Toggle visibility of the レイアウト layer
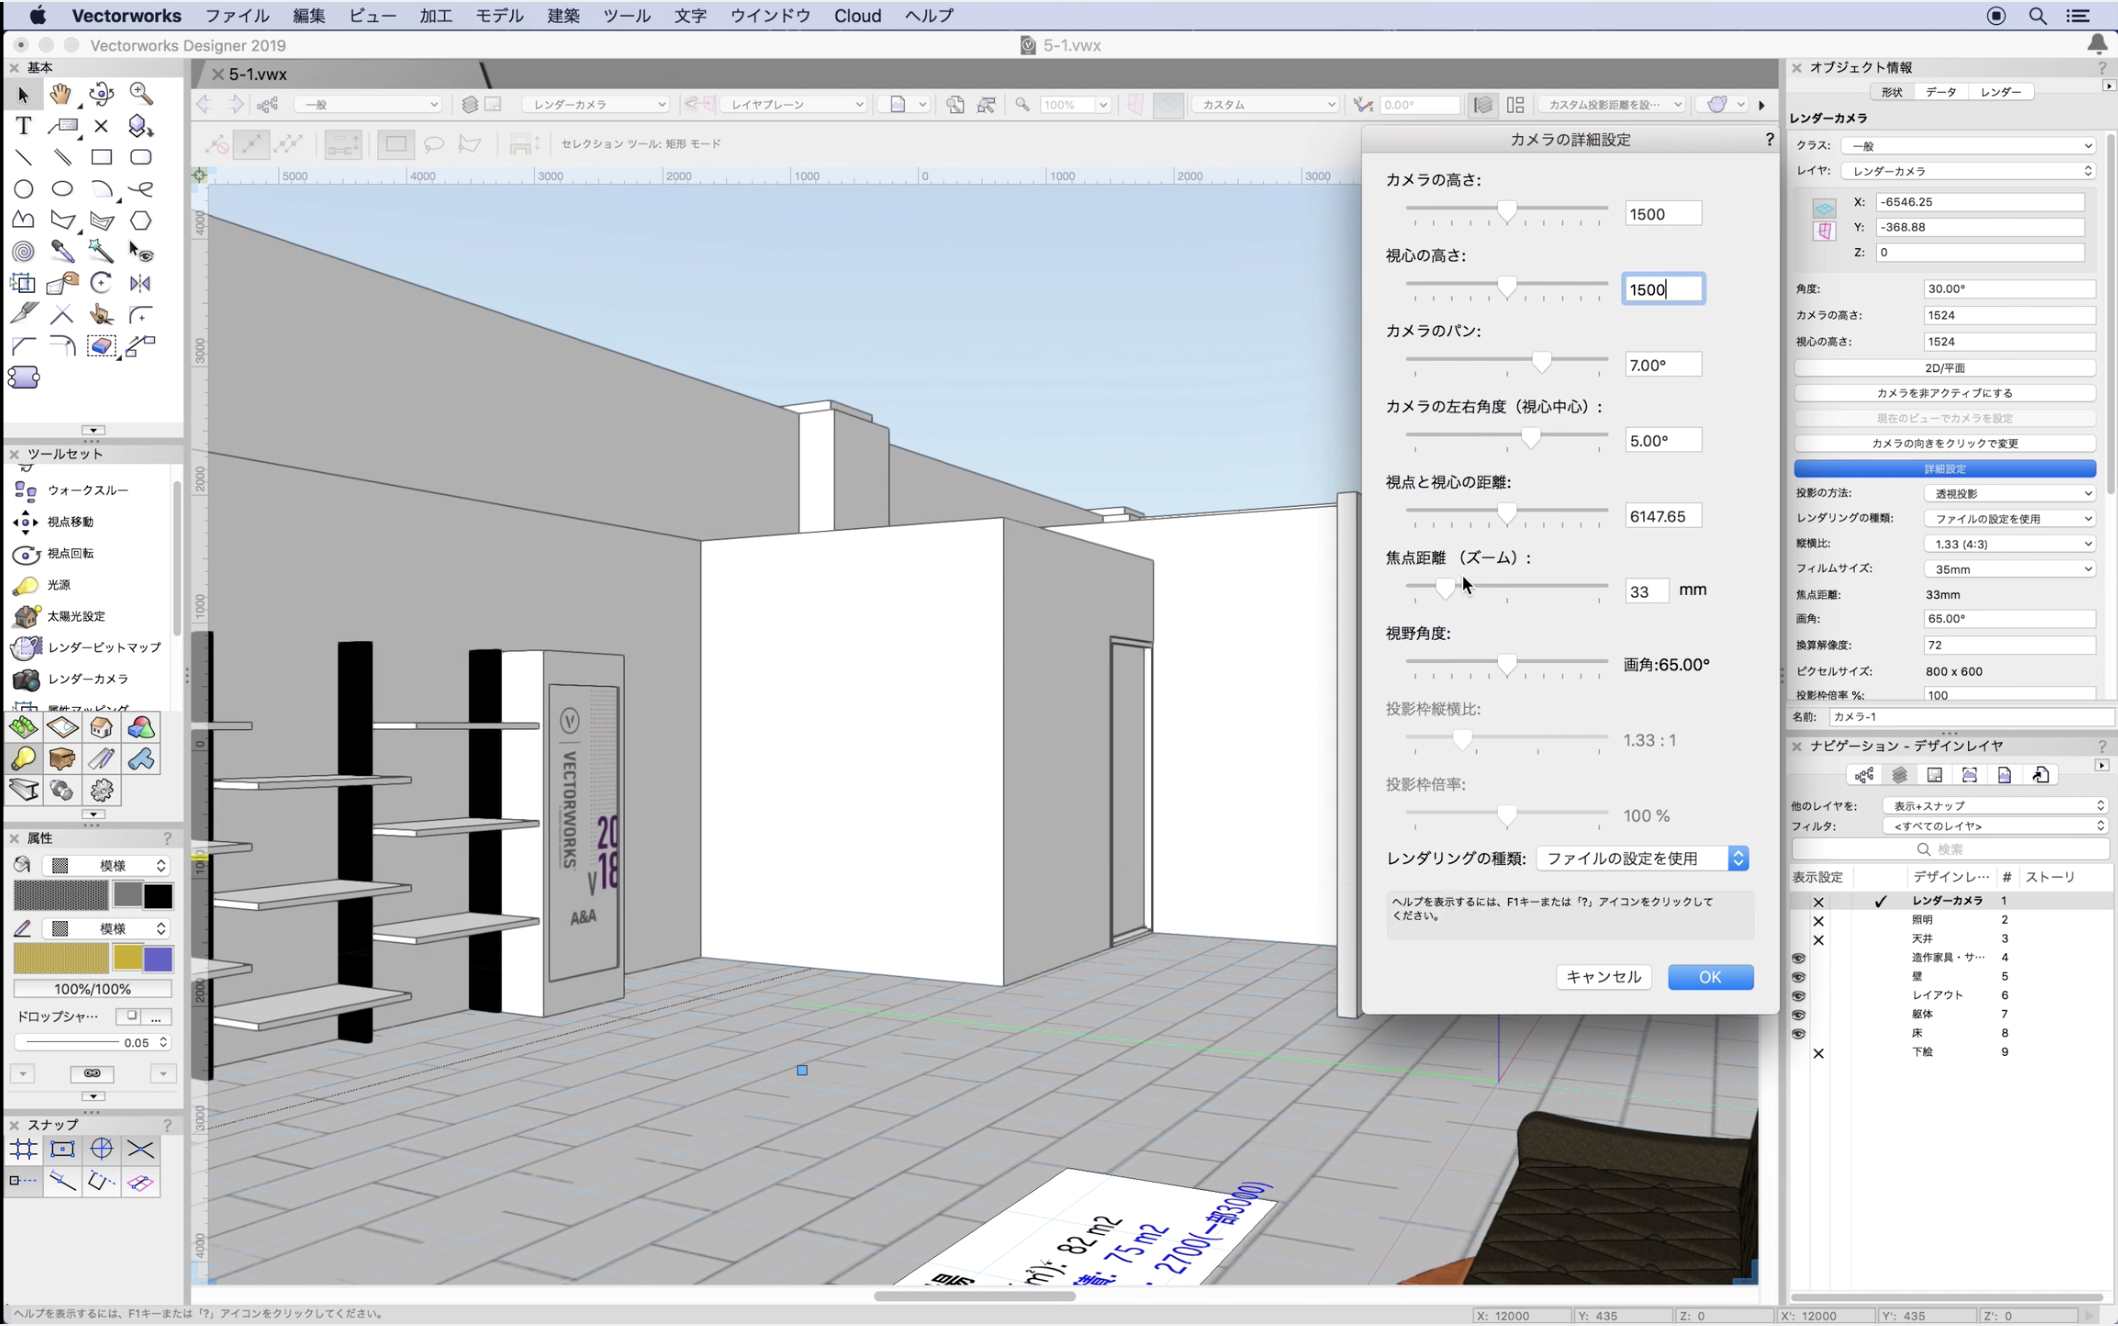The width and height of the screenshot is (2118, 1326). pyautogui.click(x=1799, y=996)
